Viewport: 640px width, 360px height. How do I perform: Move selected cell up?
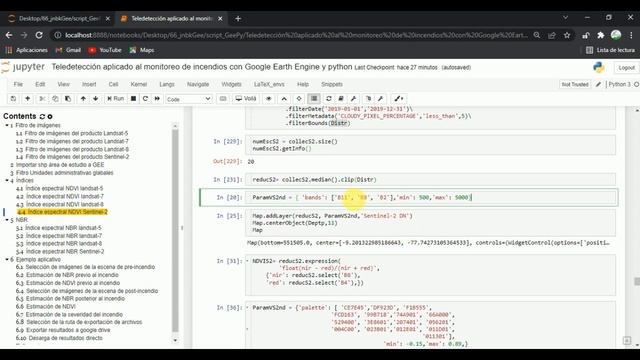(83, 99)
